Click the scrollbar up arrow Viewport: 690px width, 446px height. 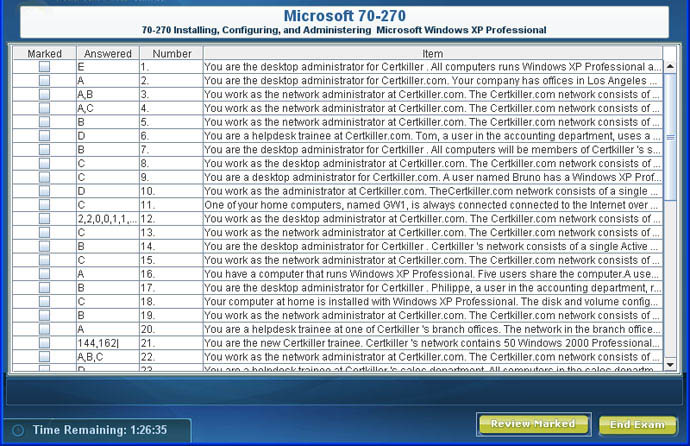tap(670, 66)
